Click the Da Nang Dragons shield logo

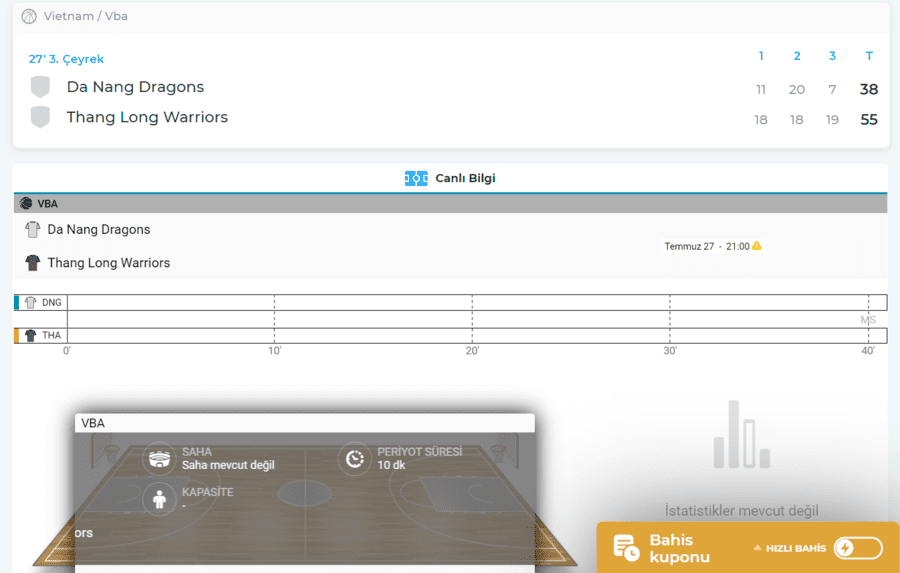(40, 87)
